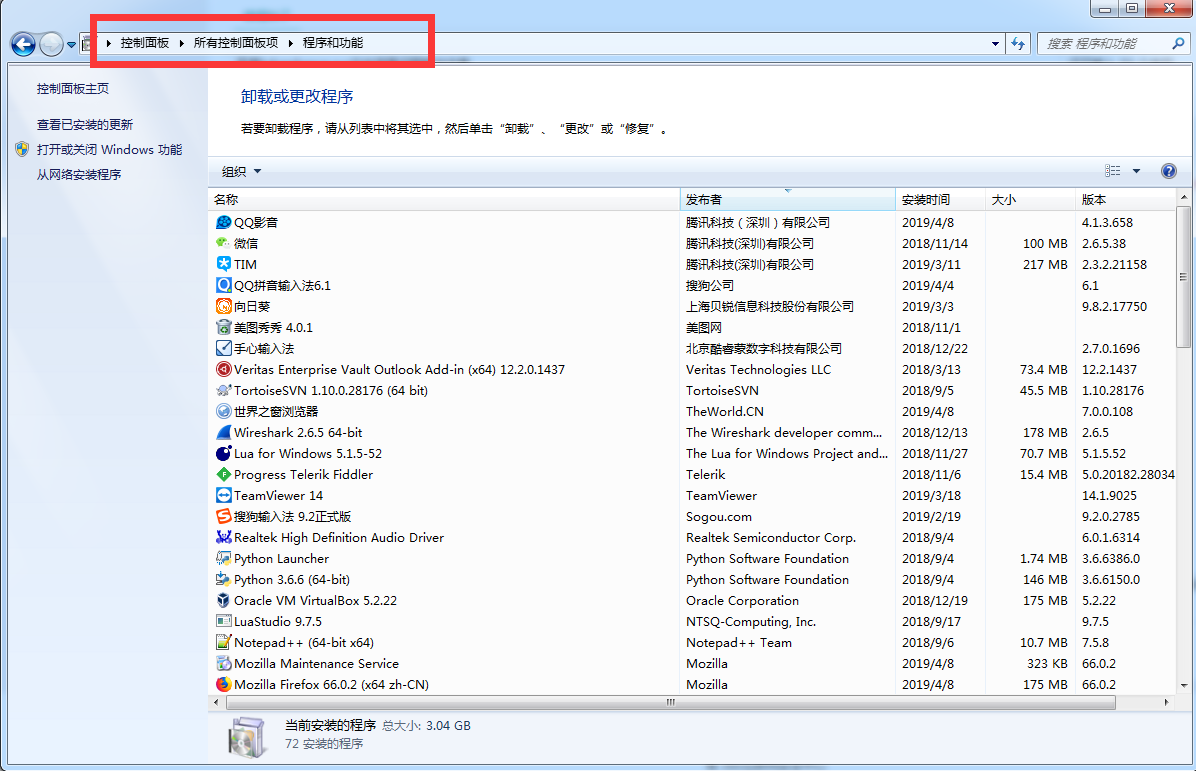
Task: Click the 世界之窗浏览器 icon
Action: pyautogui.click(x=223, y=411)
